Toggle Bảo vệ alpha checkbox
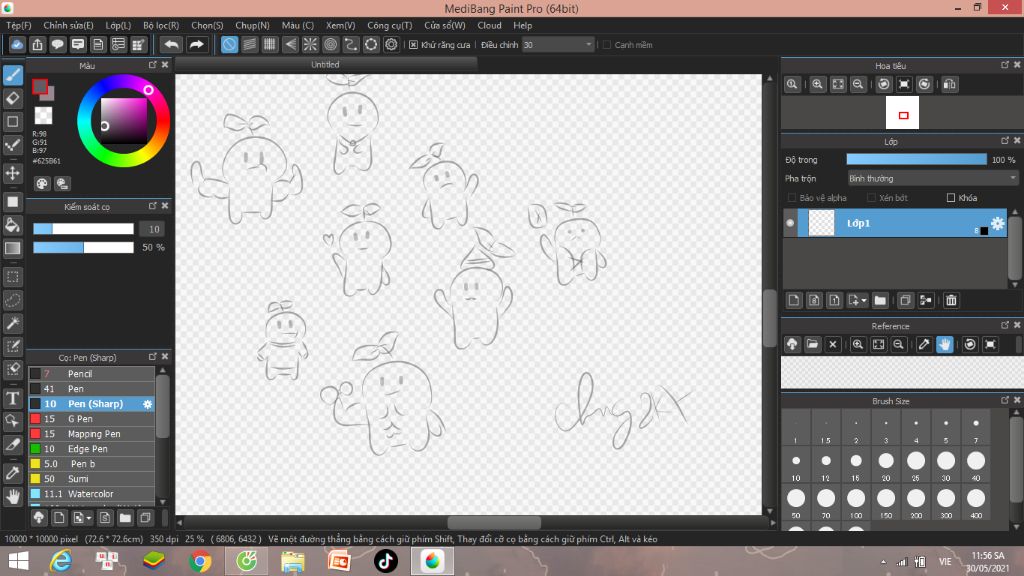 pyautogui.click(x=792, y=198)
